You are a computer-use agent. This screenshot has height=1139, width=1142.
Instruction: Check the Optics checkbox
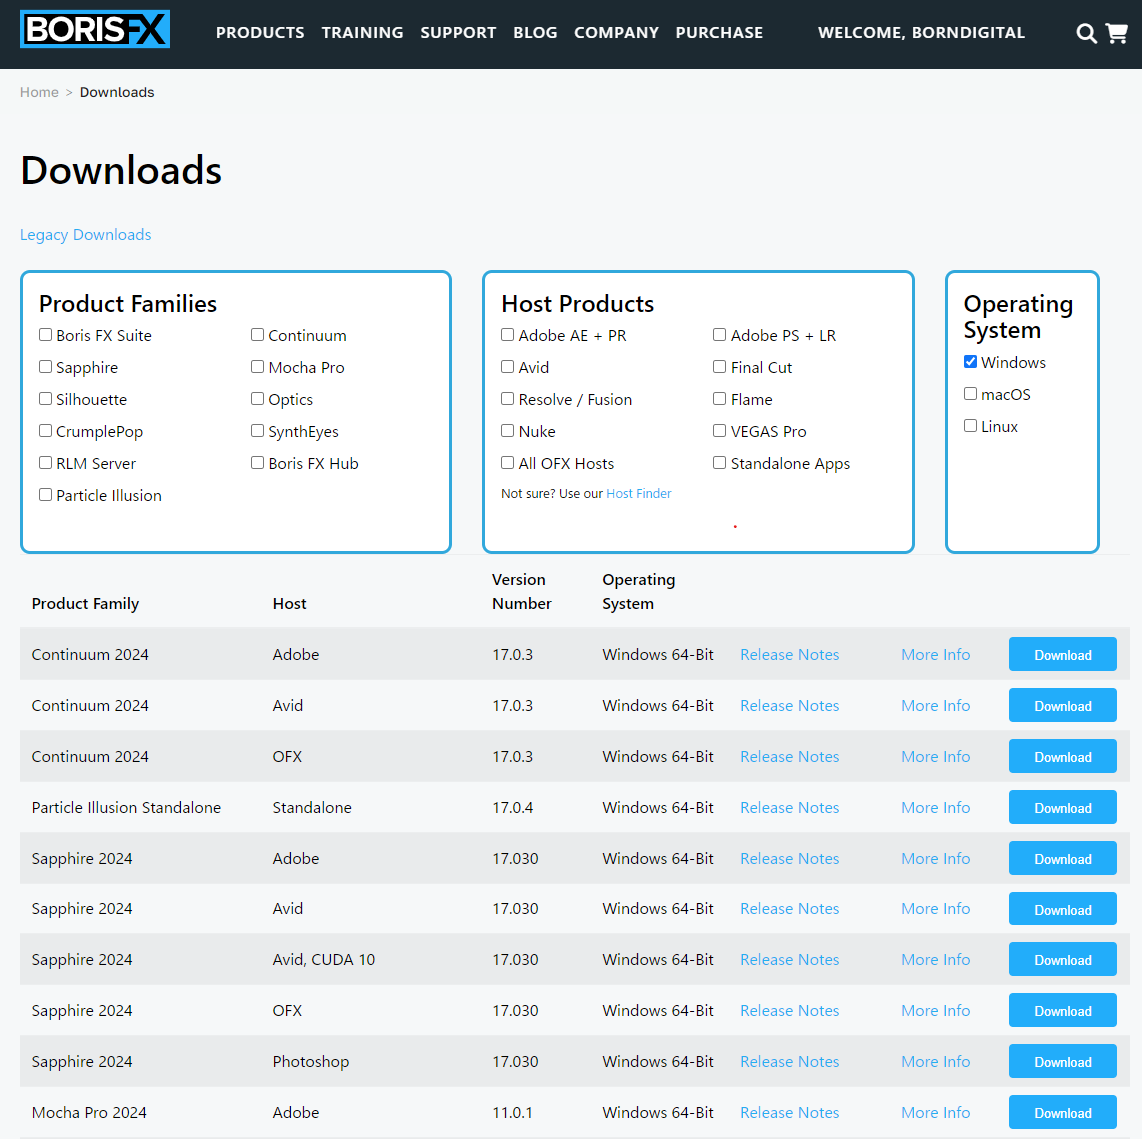pos(257,398)
